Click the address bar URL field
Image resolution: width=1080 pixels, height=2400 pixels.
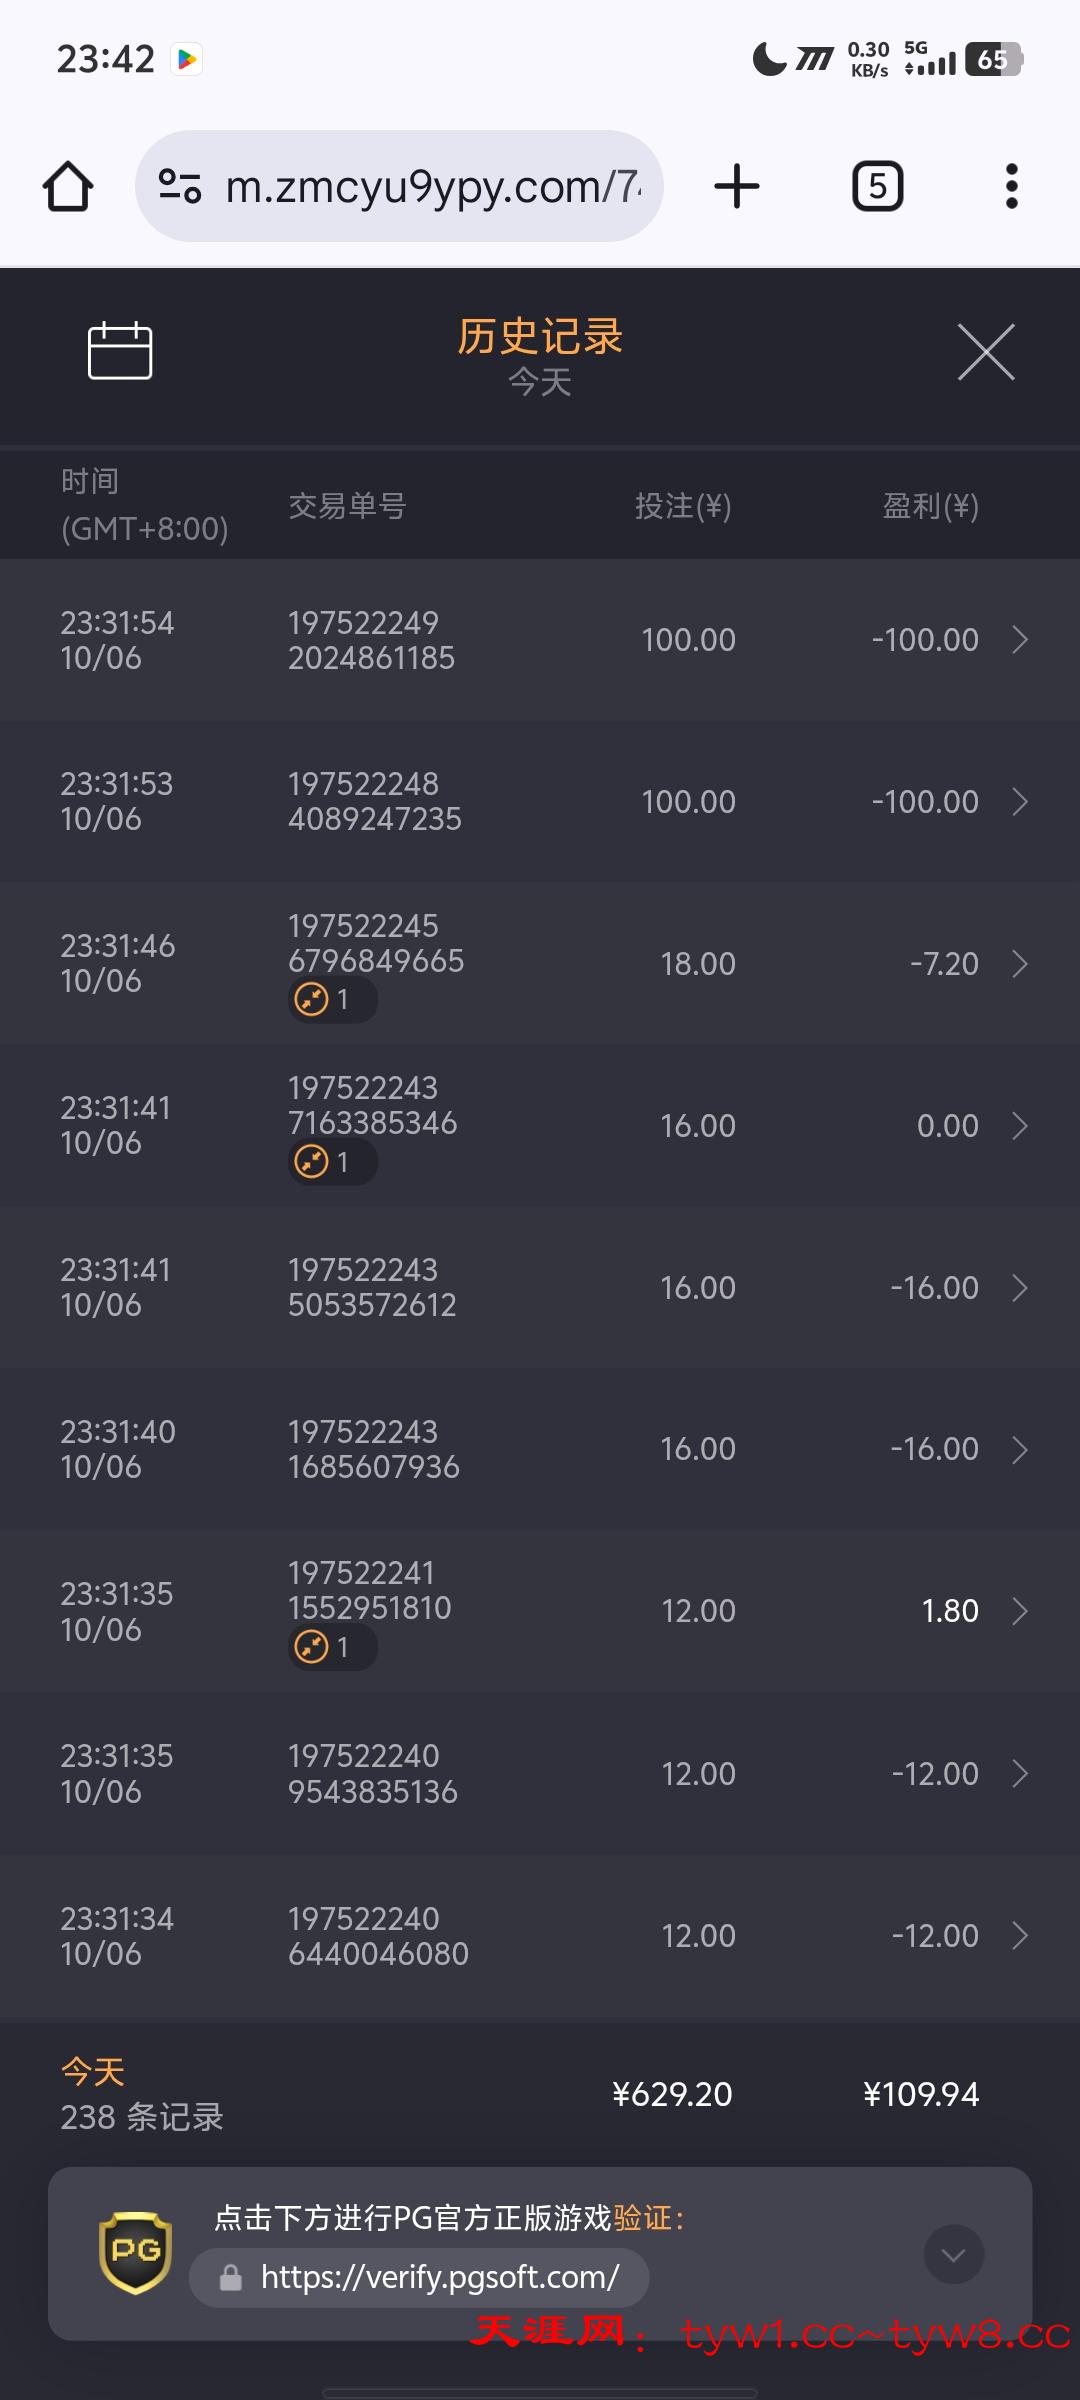pyautogui.click(x=430, y=187)
